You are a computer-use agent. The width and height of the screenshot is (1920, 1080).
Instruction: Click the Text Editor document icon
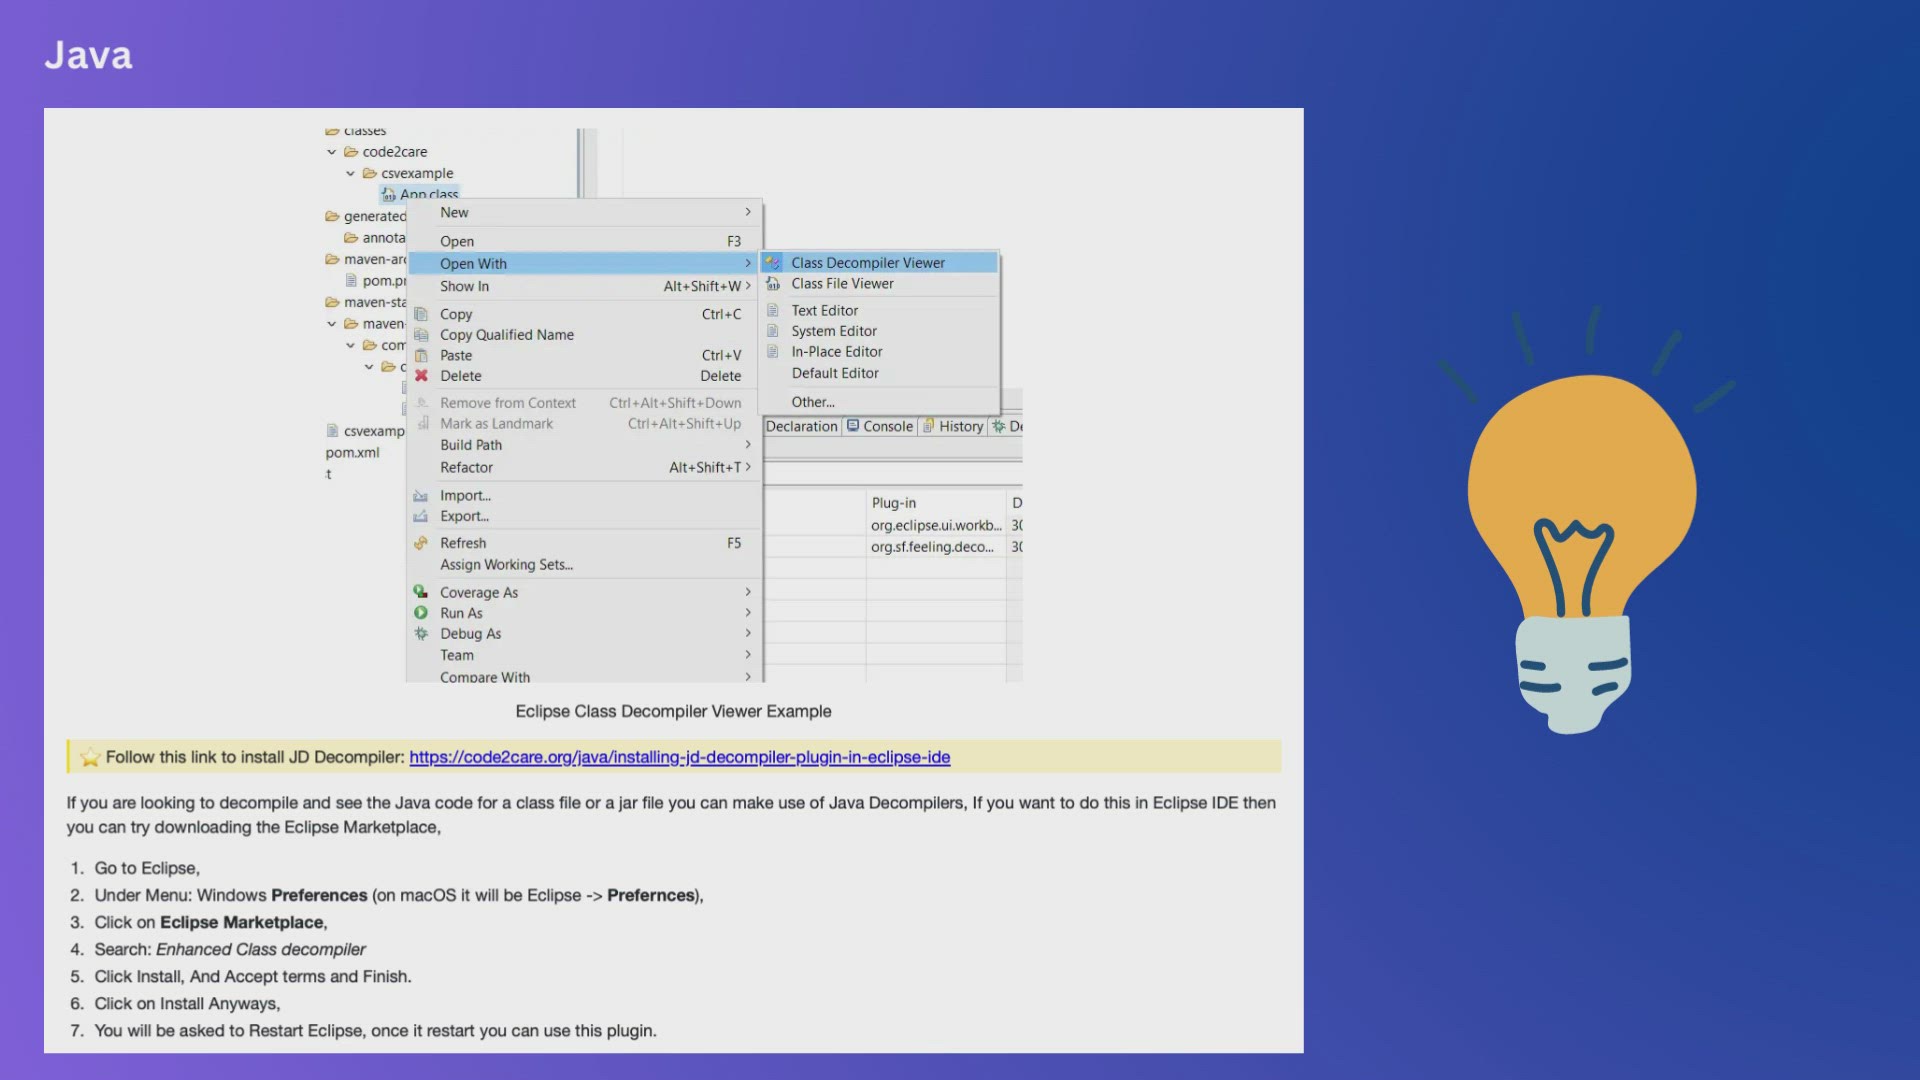(773, 311)
